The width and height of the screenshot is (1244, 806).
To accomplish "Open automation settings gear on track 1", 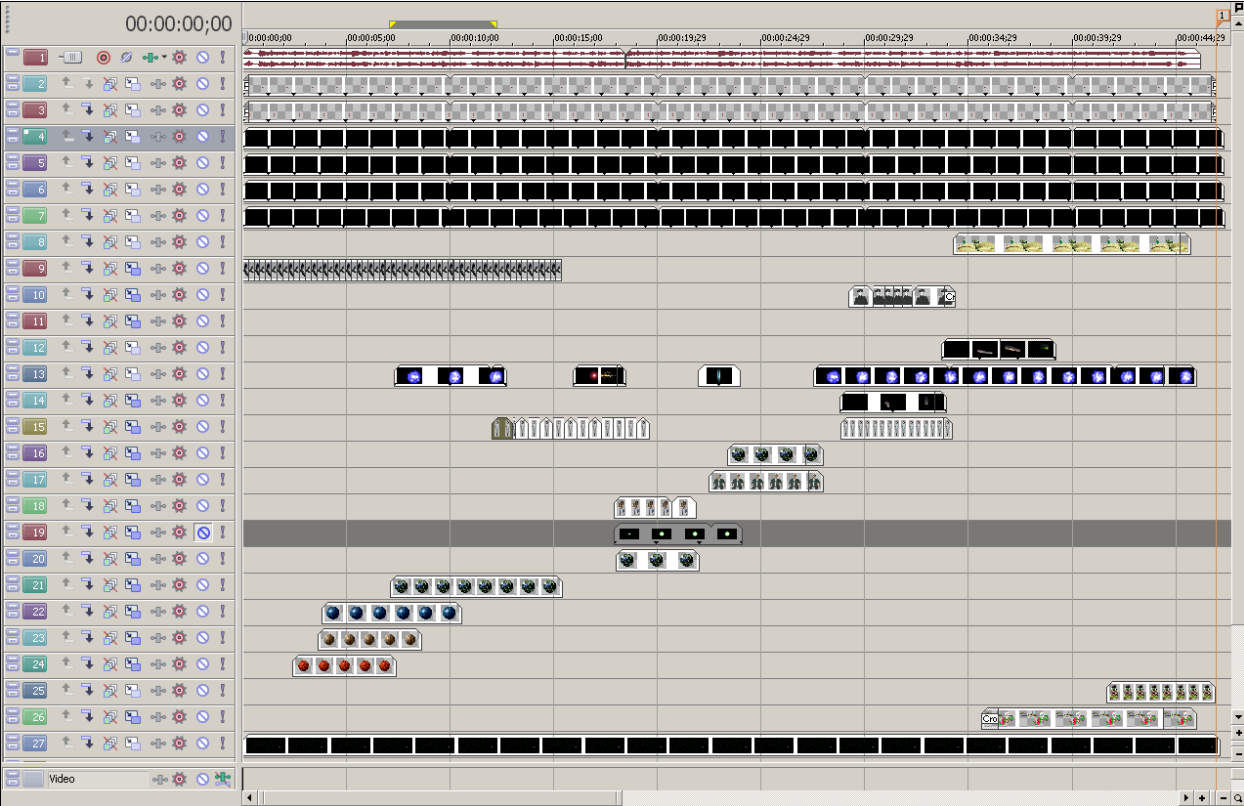I will pos(180,58).
